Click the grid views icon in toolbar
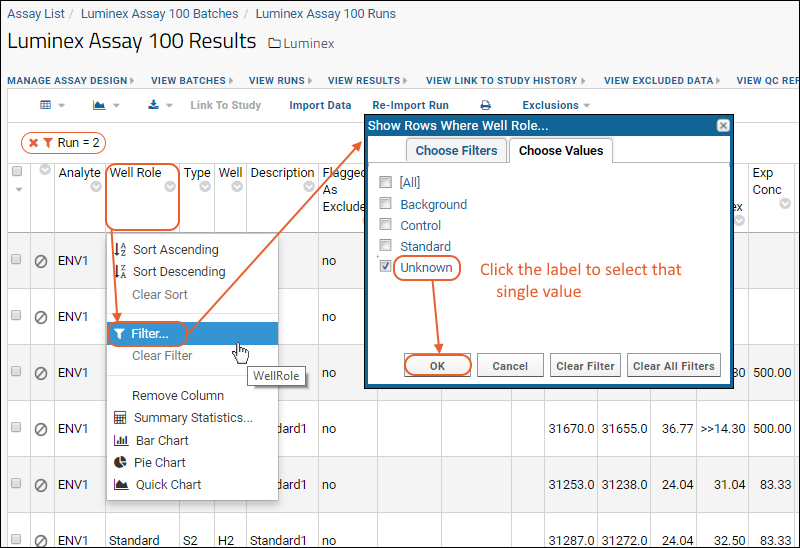The image size is (800, 548). [46, 105]
